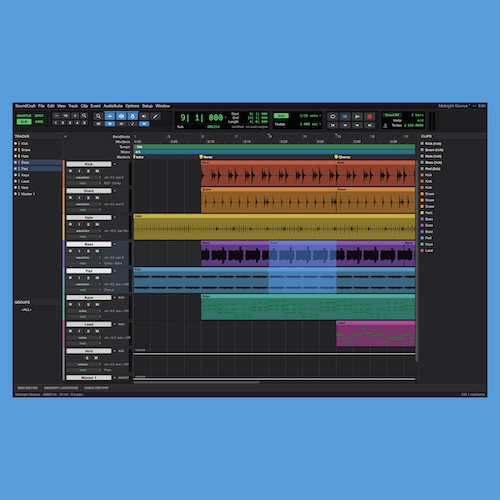Open the MIDI Editor tab at bottom

click(27, 388)
